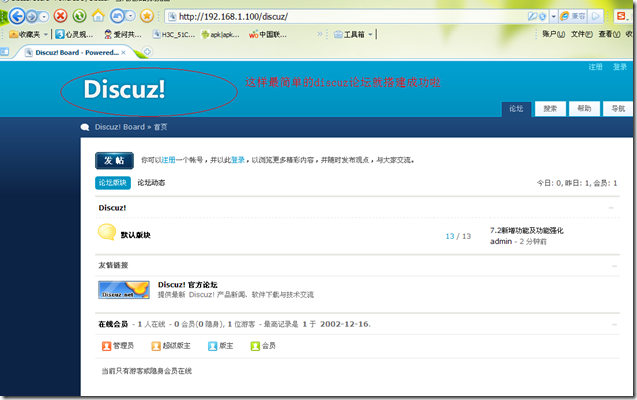Click the go arrow beside compatibility button
This screenshot has height=400, width=637.
596,16
